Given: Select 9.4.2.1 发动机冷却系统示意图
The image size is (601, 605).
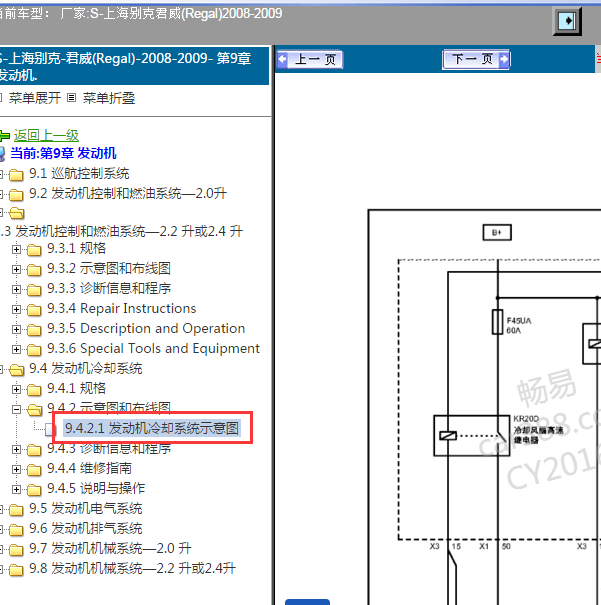Looking at the screenshot, I should [x=152, y=428].
